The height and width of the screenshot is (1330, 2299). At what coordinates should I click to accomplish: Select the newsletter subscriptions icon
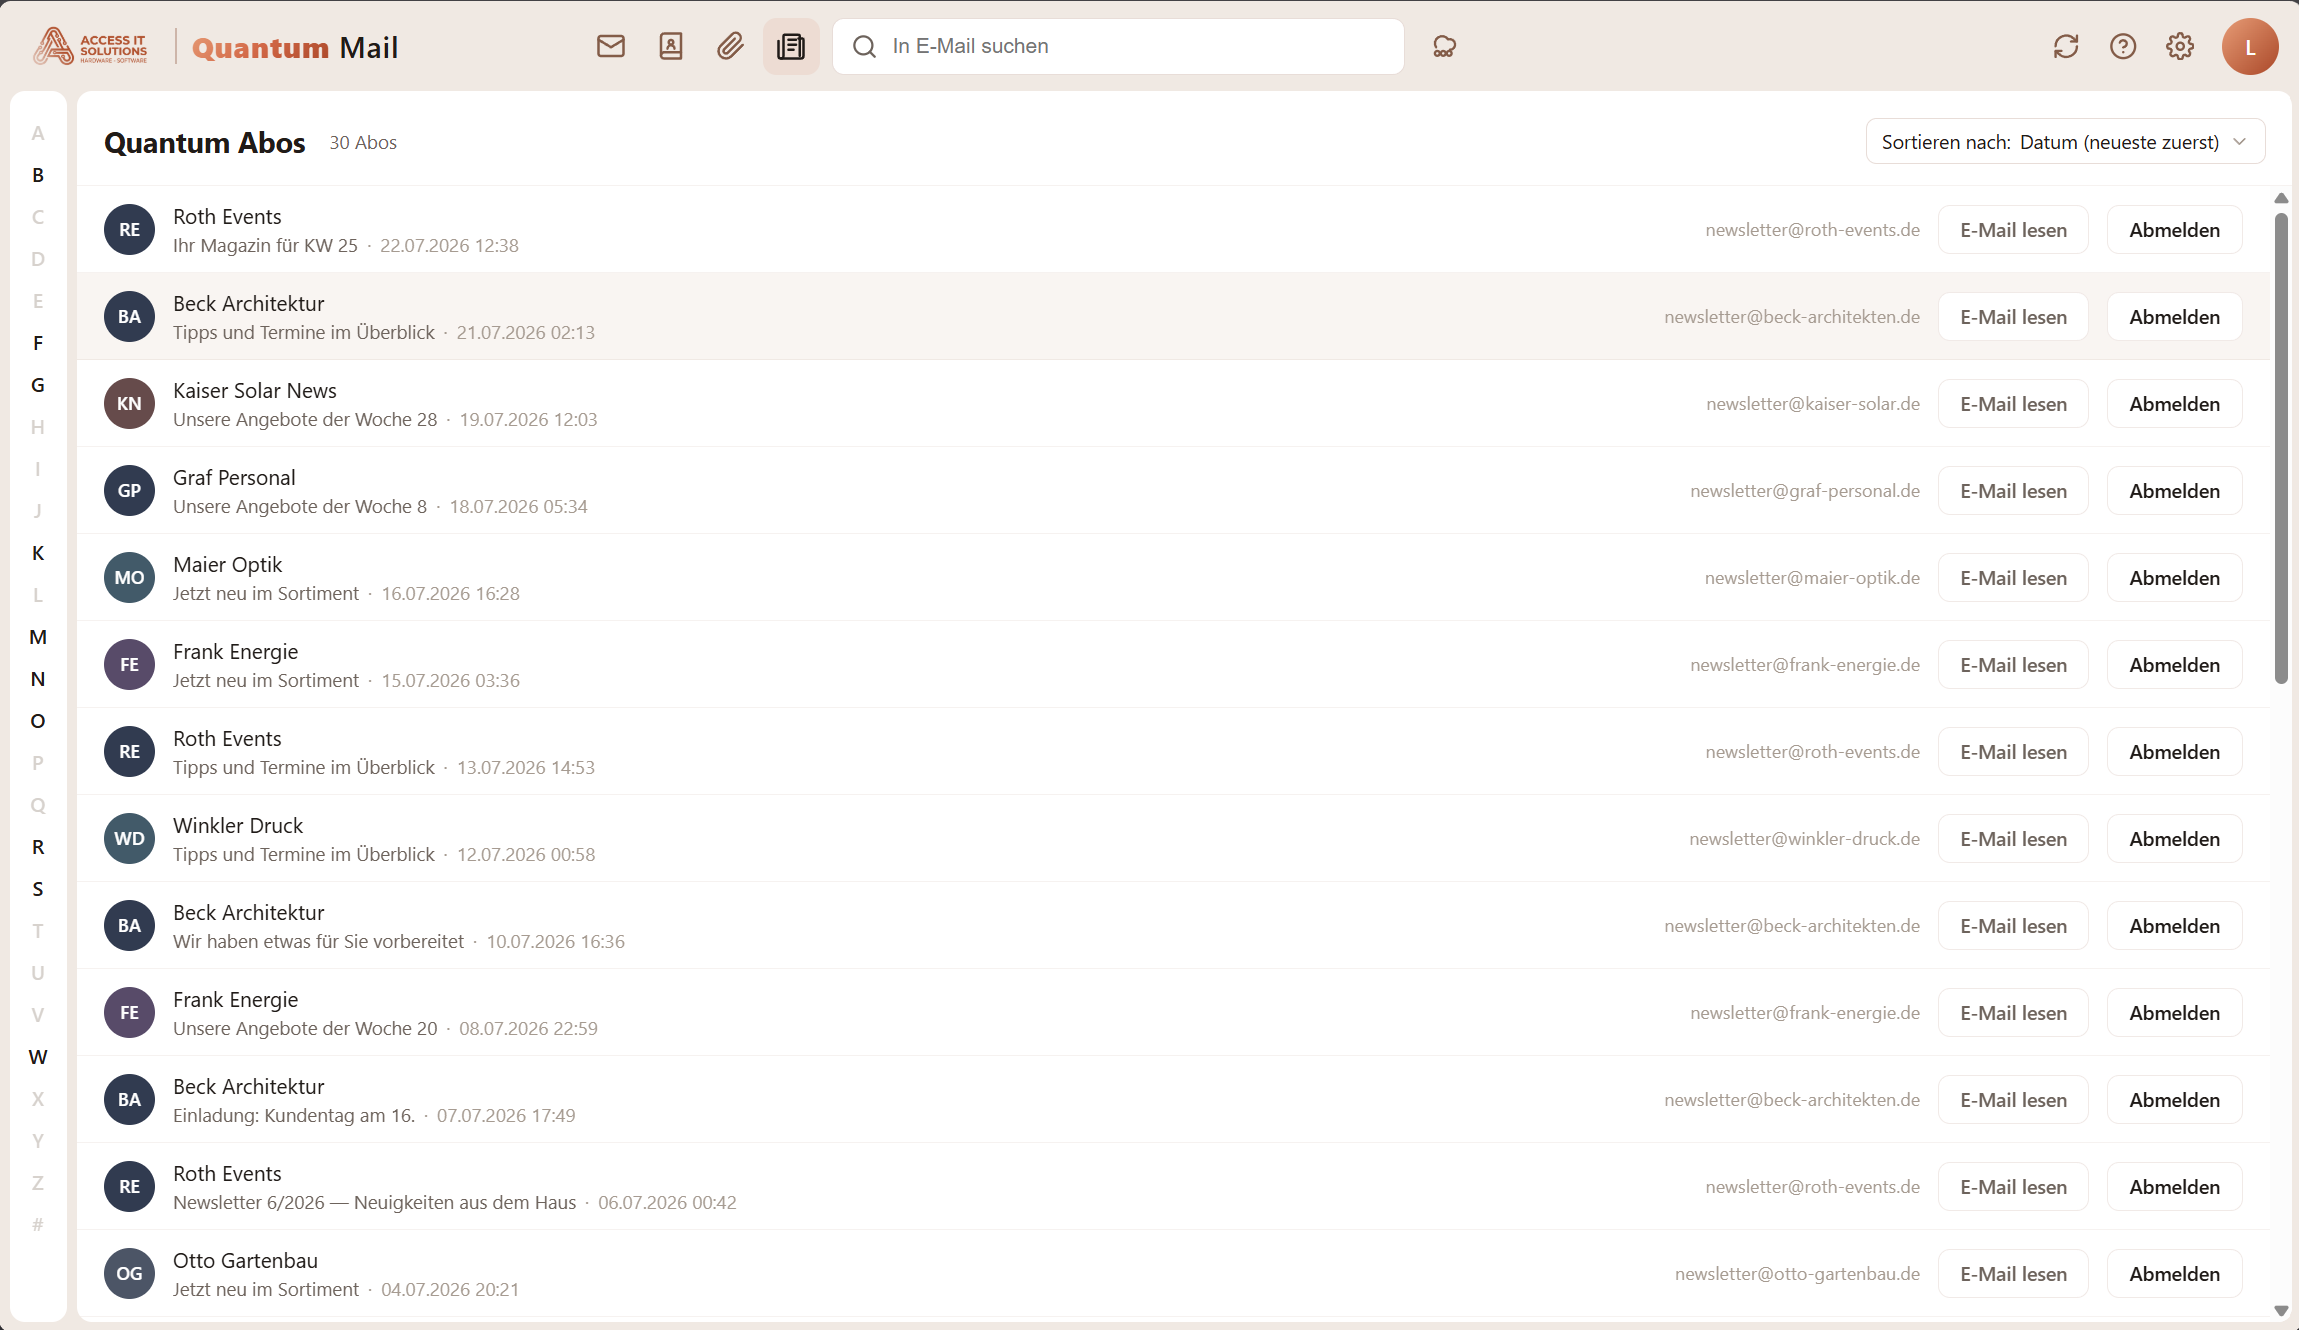coord(791,46)
